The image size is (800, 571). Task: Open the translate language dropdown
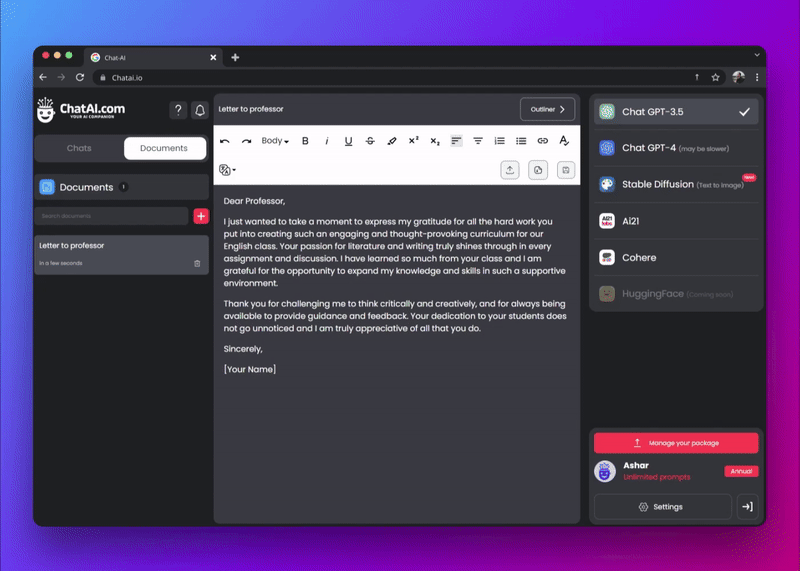coord(228,170)
